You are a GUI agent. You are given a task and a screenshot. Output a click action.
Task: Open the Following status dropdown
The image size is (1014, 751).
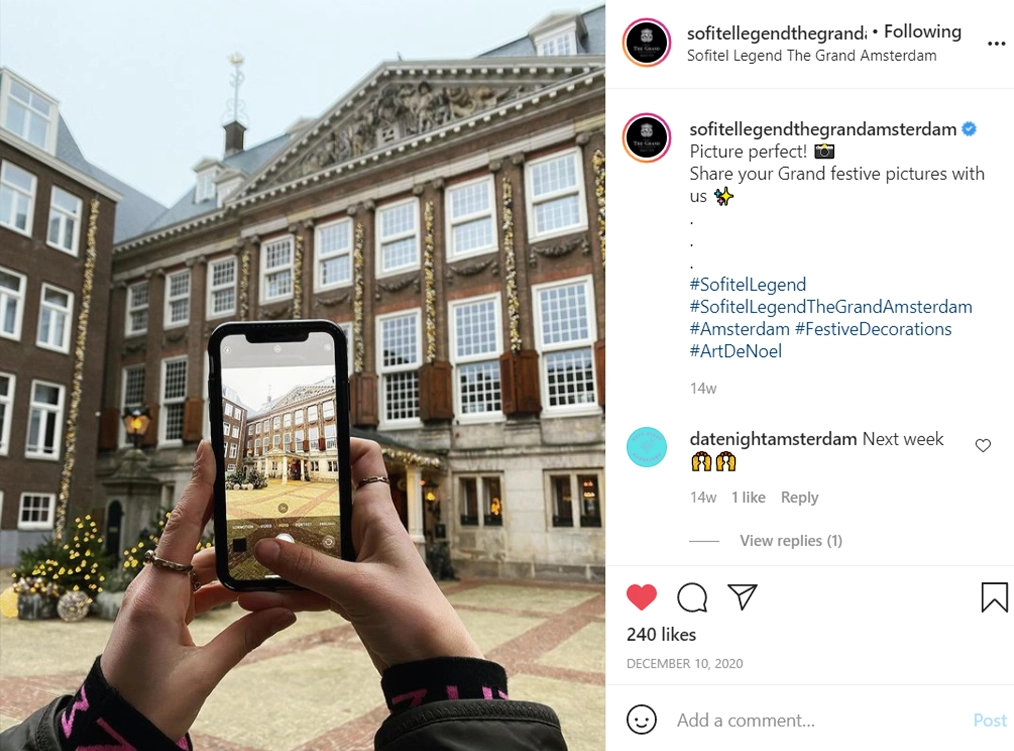coord(922,32)
